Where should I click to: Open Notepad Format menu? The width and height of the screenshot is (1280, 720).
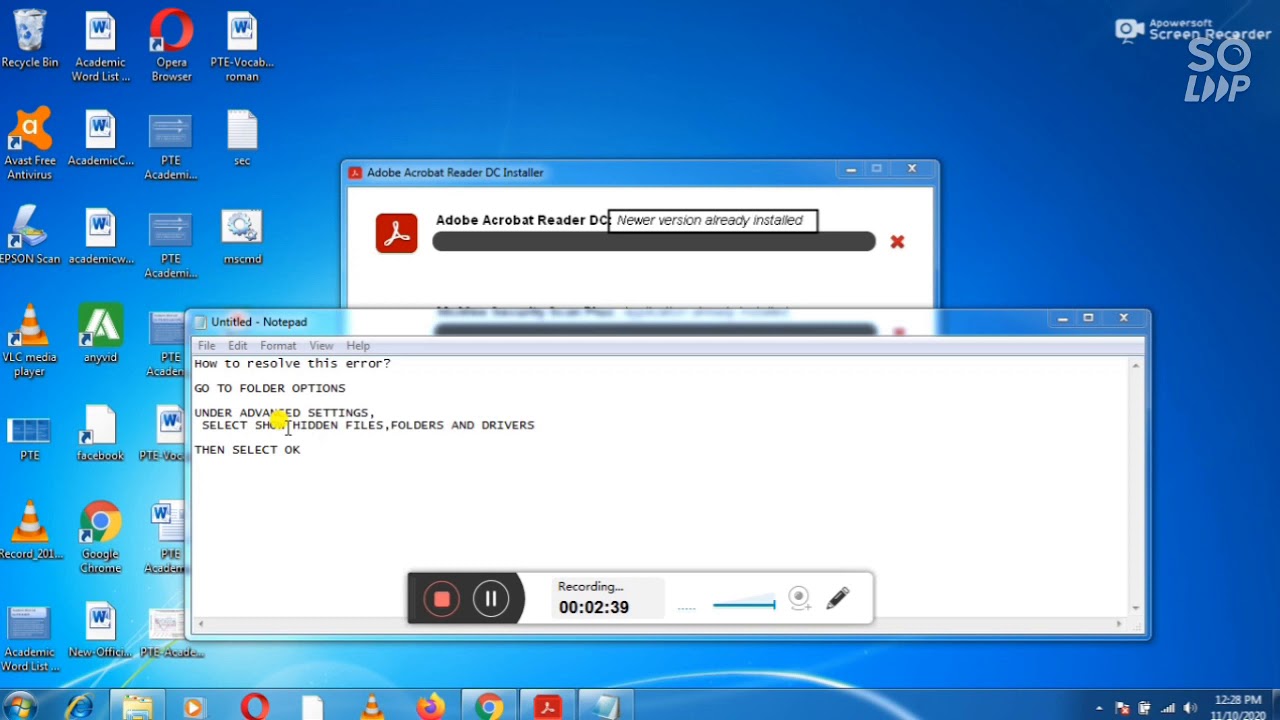(x=278, y=346)
